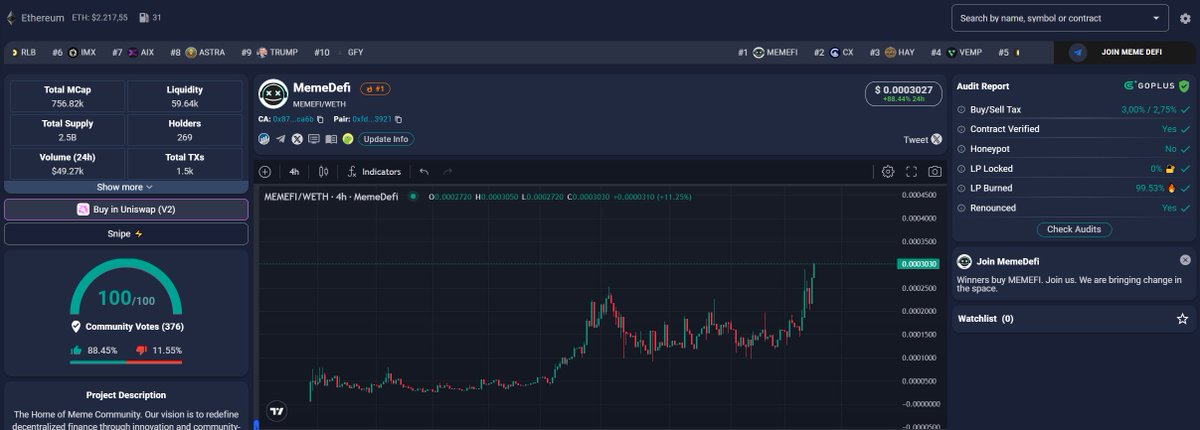This screenshot has width=1200, height=430.
Task: Undo last chart action
Action: [424, 172]
